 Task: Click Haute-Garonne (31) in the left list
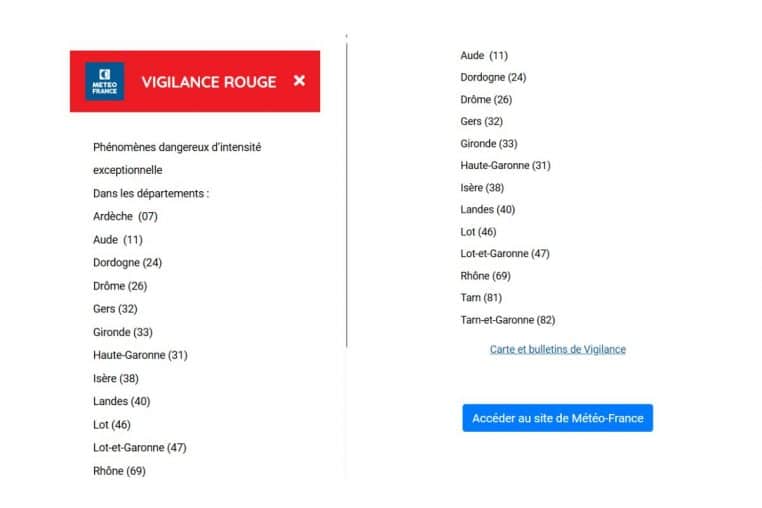pyautogui.click(x=140, y=355)
